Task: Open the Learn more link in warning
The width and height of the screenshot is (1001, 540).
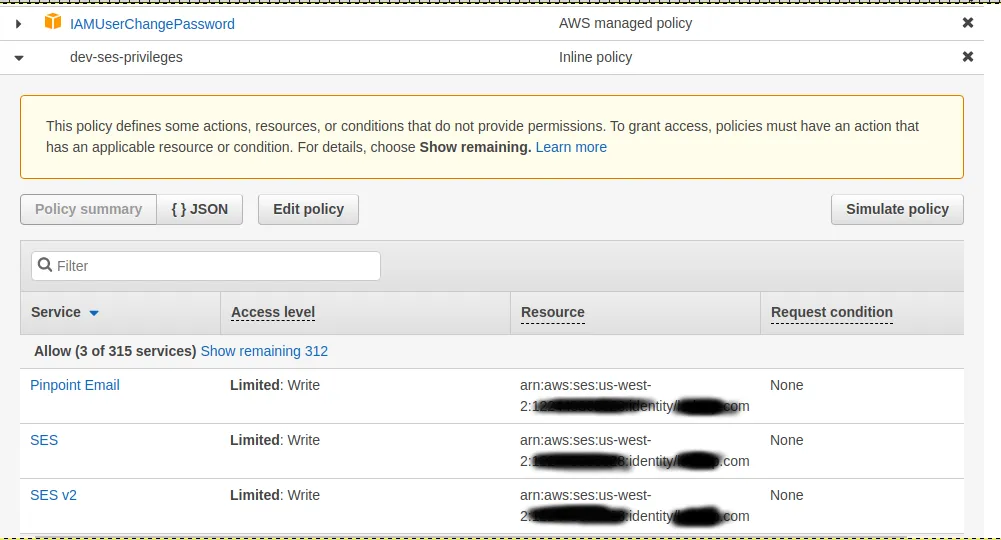Action: pos(571,147)
